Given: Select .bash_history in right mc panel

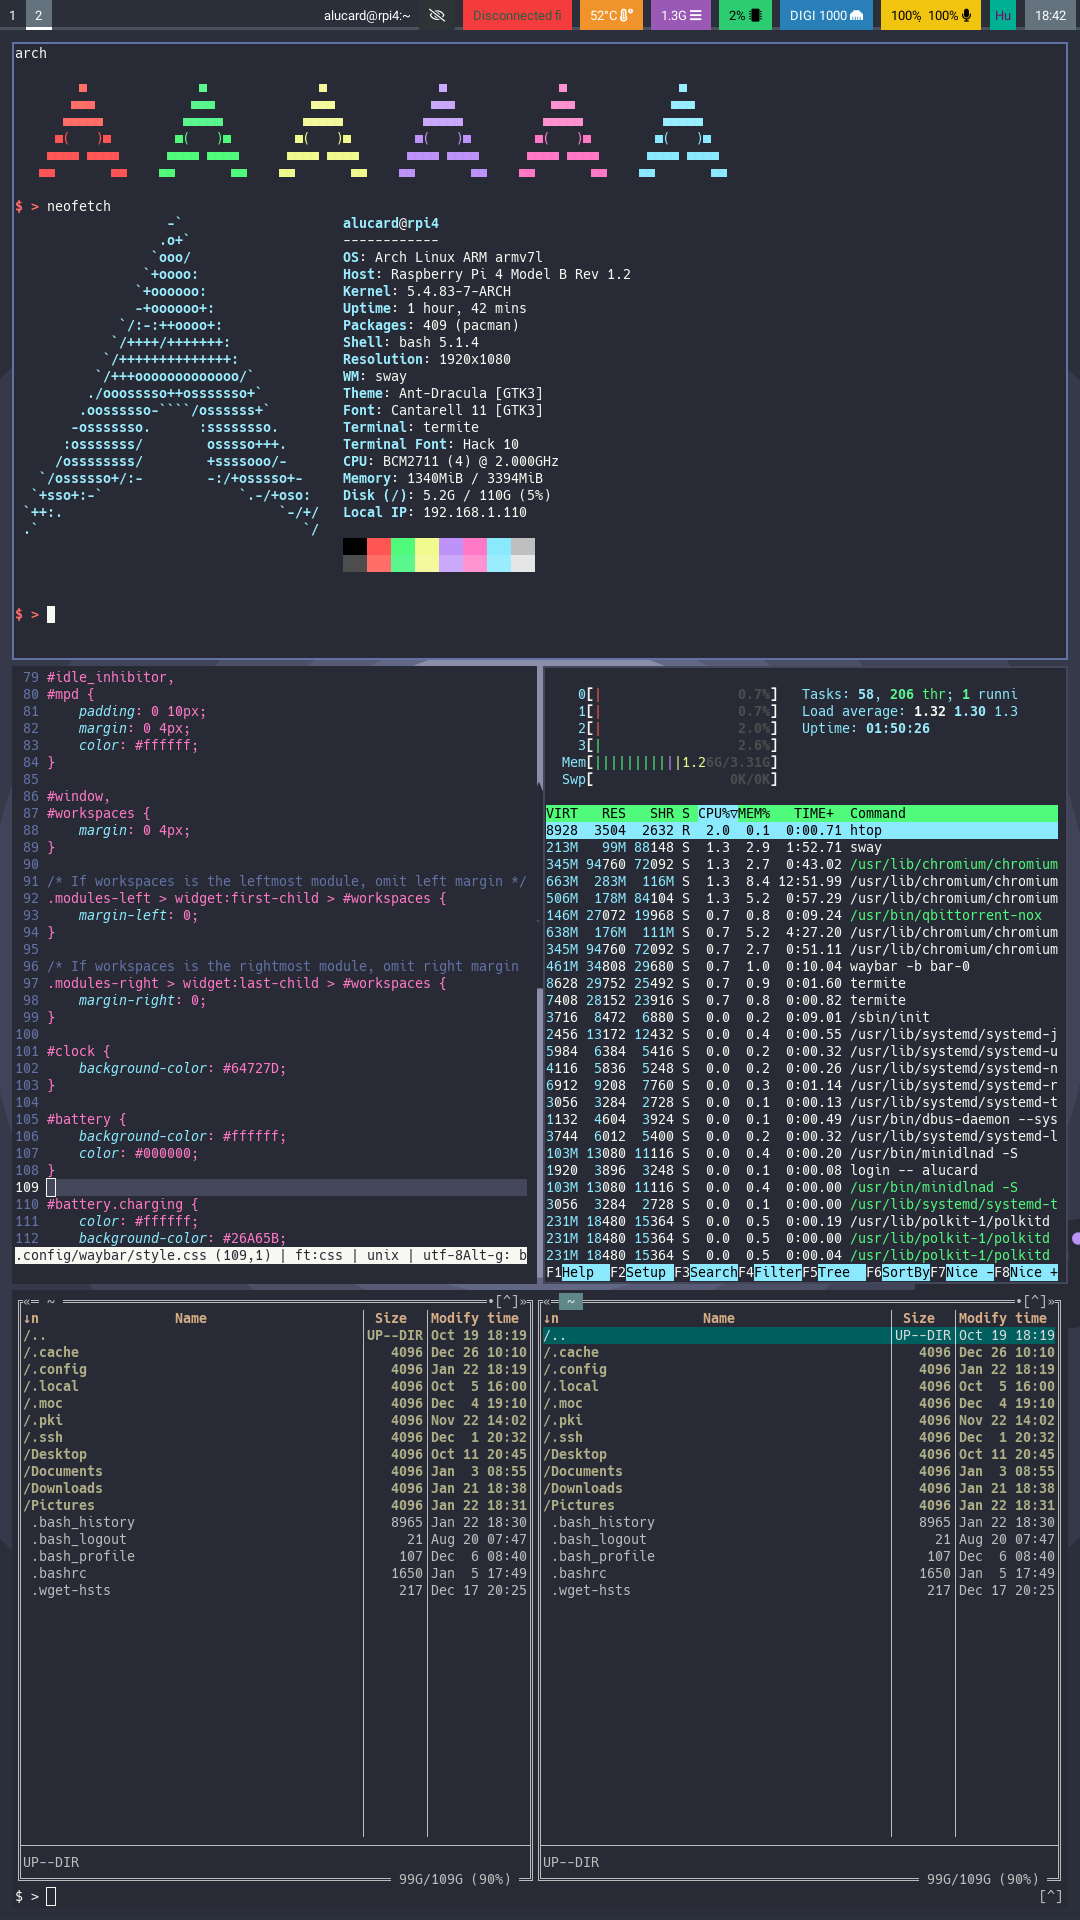Looking at the screenshot, I should pyautogui.click(x=798, y=1522).
